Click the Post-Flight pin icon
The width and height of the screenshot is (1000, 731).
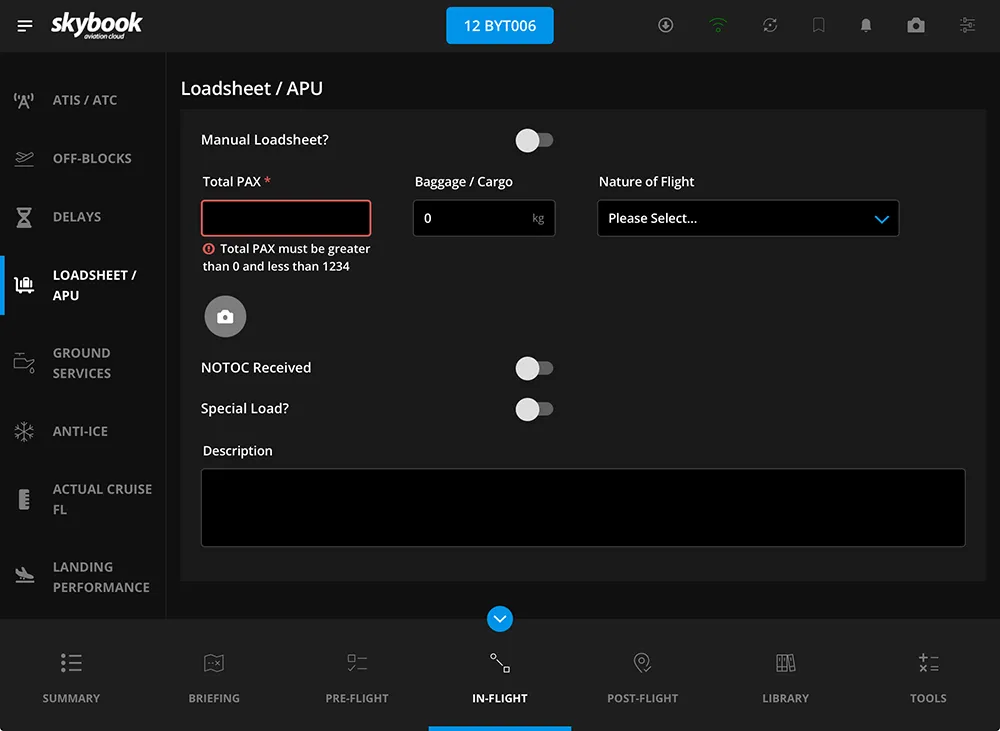tap(642, 663)
